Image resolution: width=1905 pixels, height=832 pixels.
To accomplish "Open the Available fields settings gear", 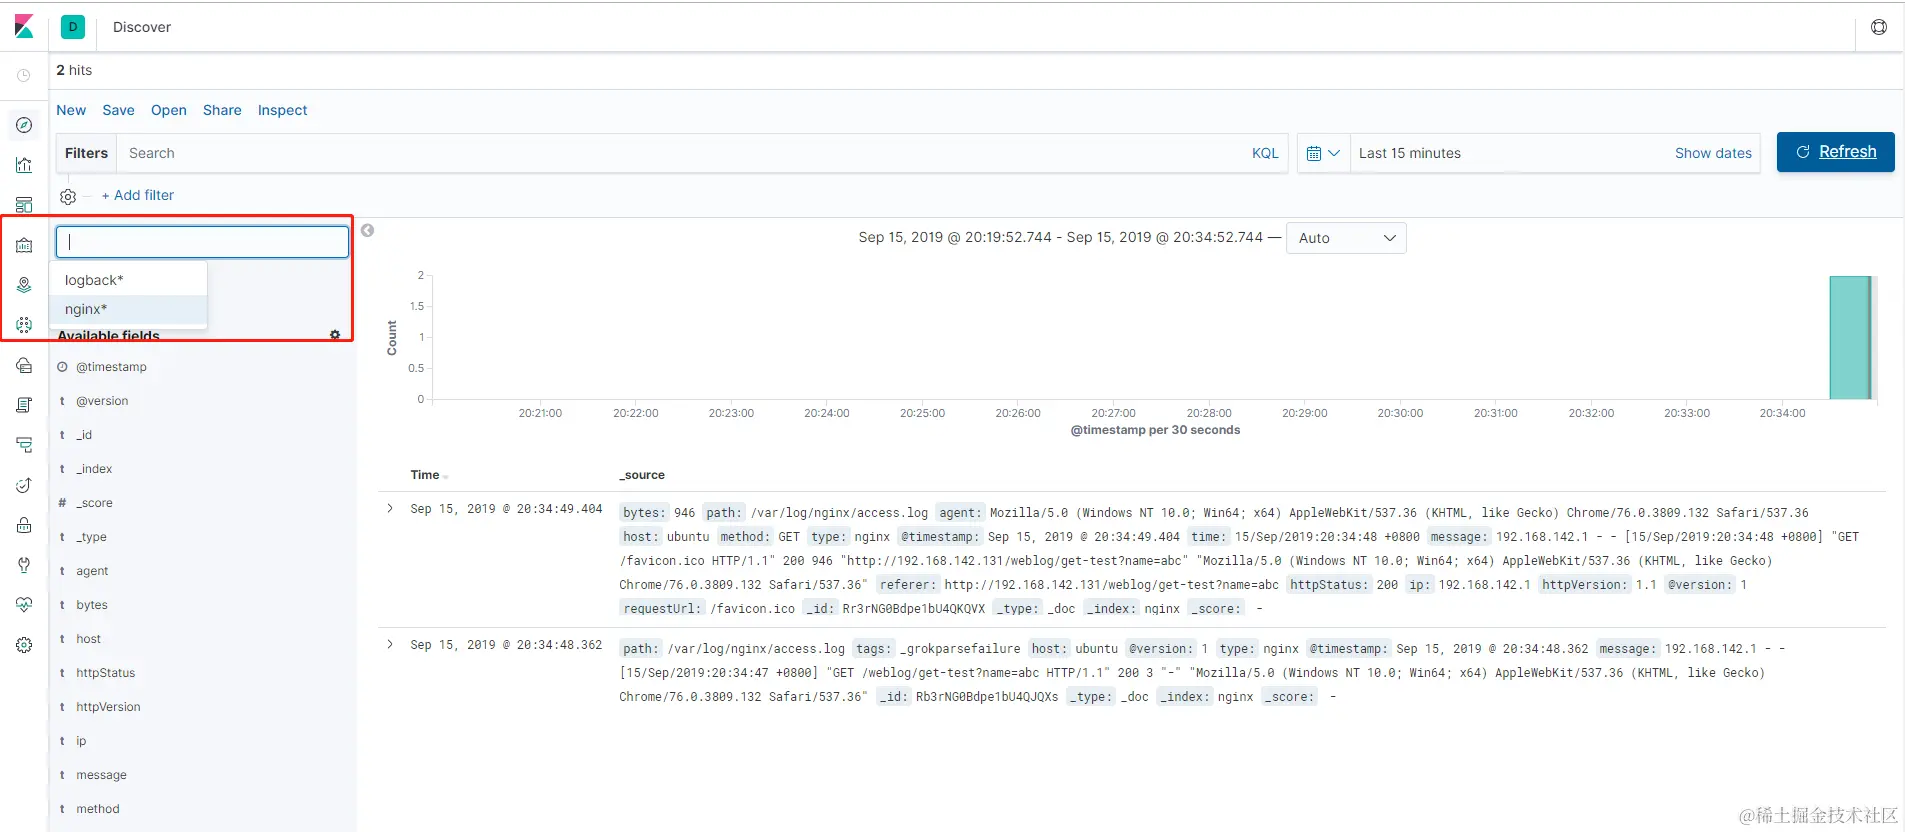I will point(335,335).
